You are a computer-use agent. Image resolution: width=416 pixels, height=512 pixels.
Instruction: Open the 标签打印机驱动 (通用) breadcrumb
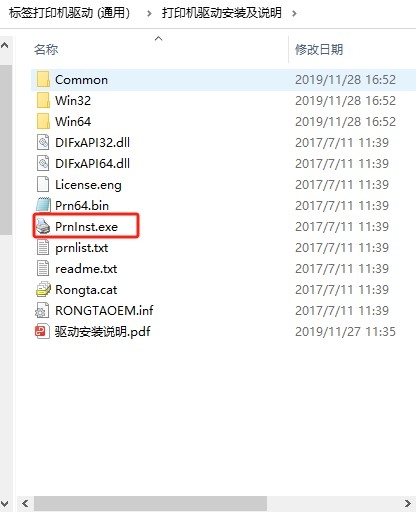click(x=69, y=13)
